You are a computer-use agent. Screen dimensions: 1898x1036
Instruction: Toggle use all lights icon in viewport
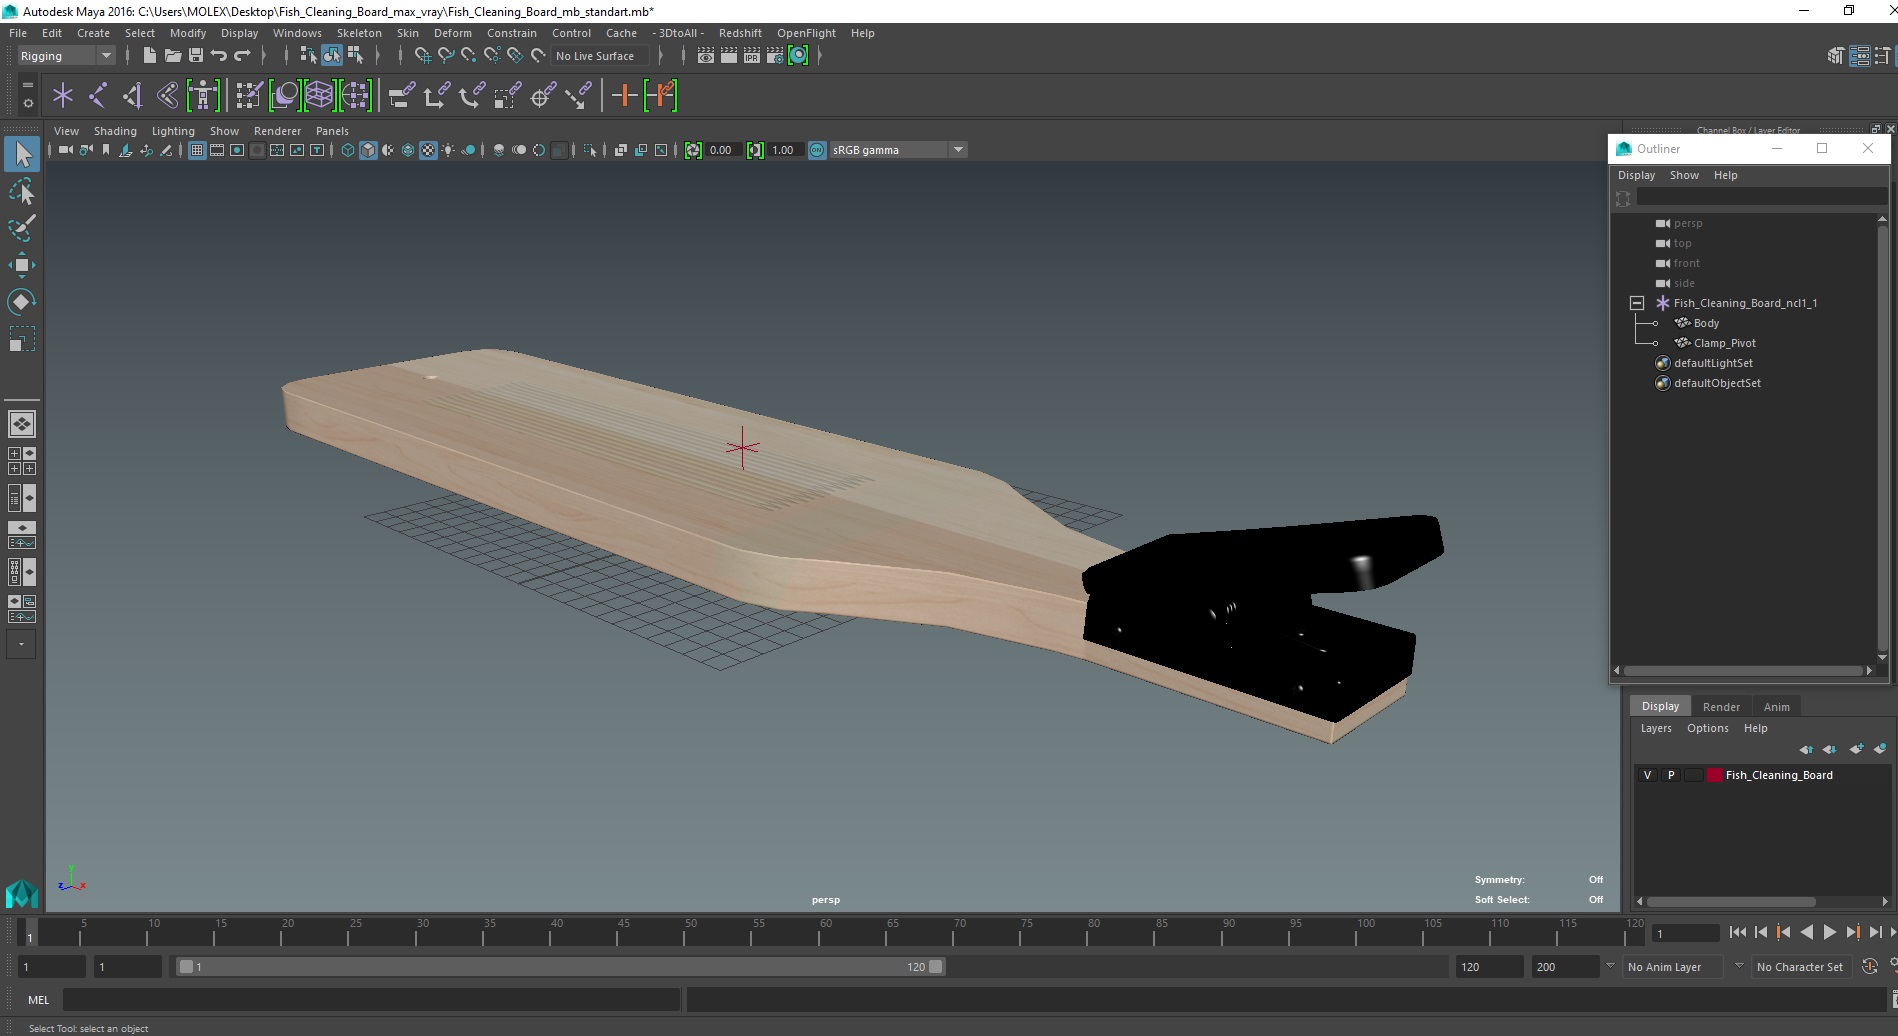pos(448,150)
